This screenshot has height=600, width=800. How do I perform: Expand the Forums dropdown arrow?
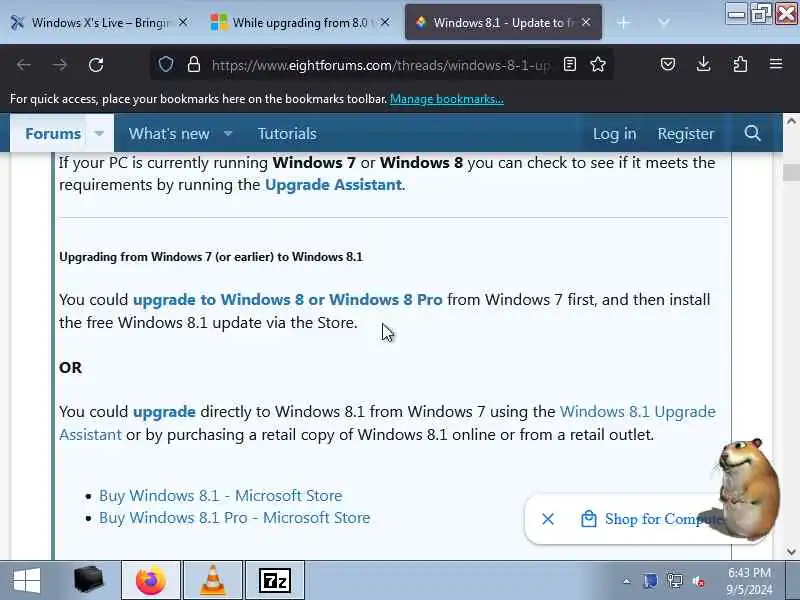pyautogui.click(x=99, y=134)
